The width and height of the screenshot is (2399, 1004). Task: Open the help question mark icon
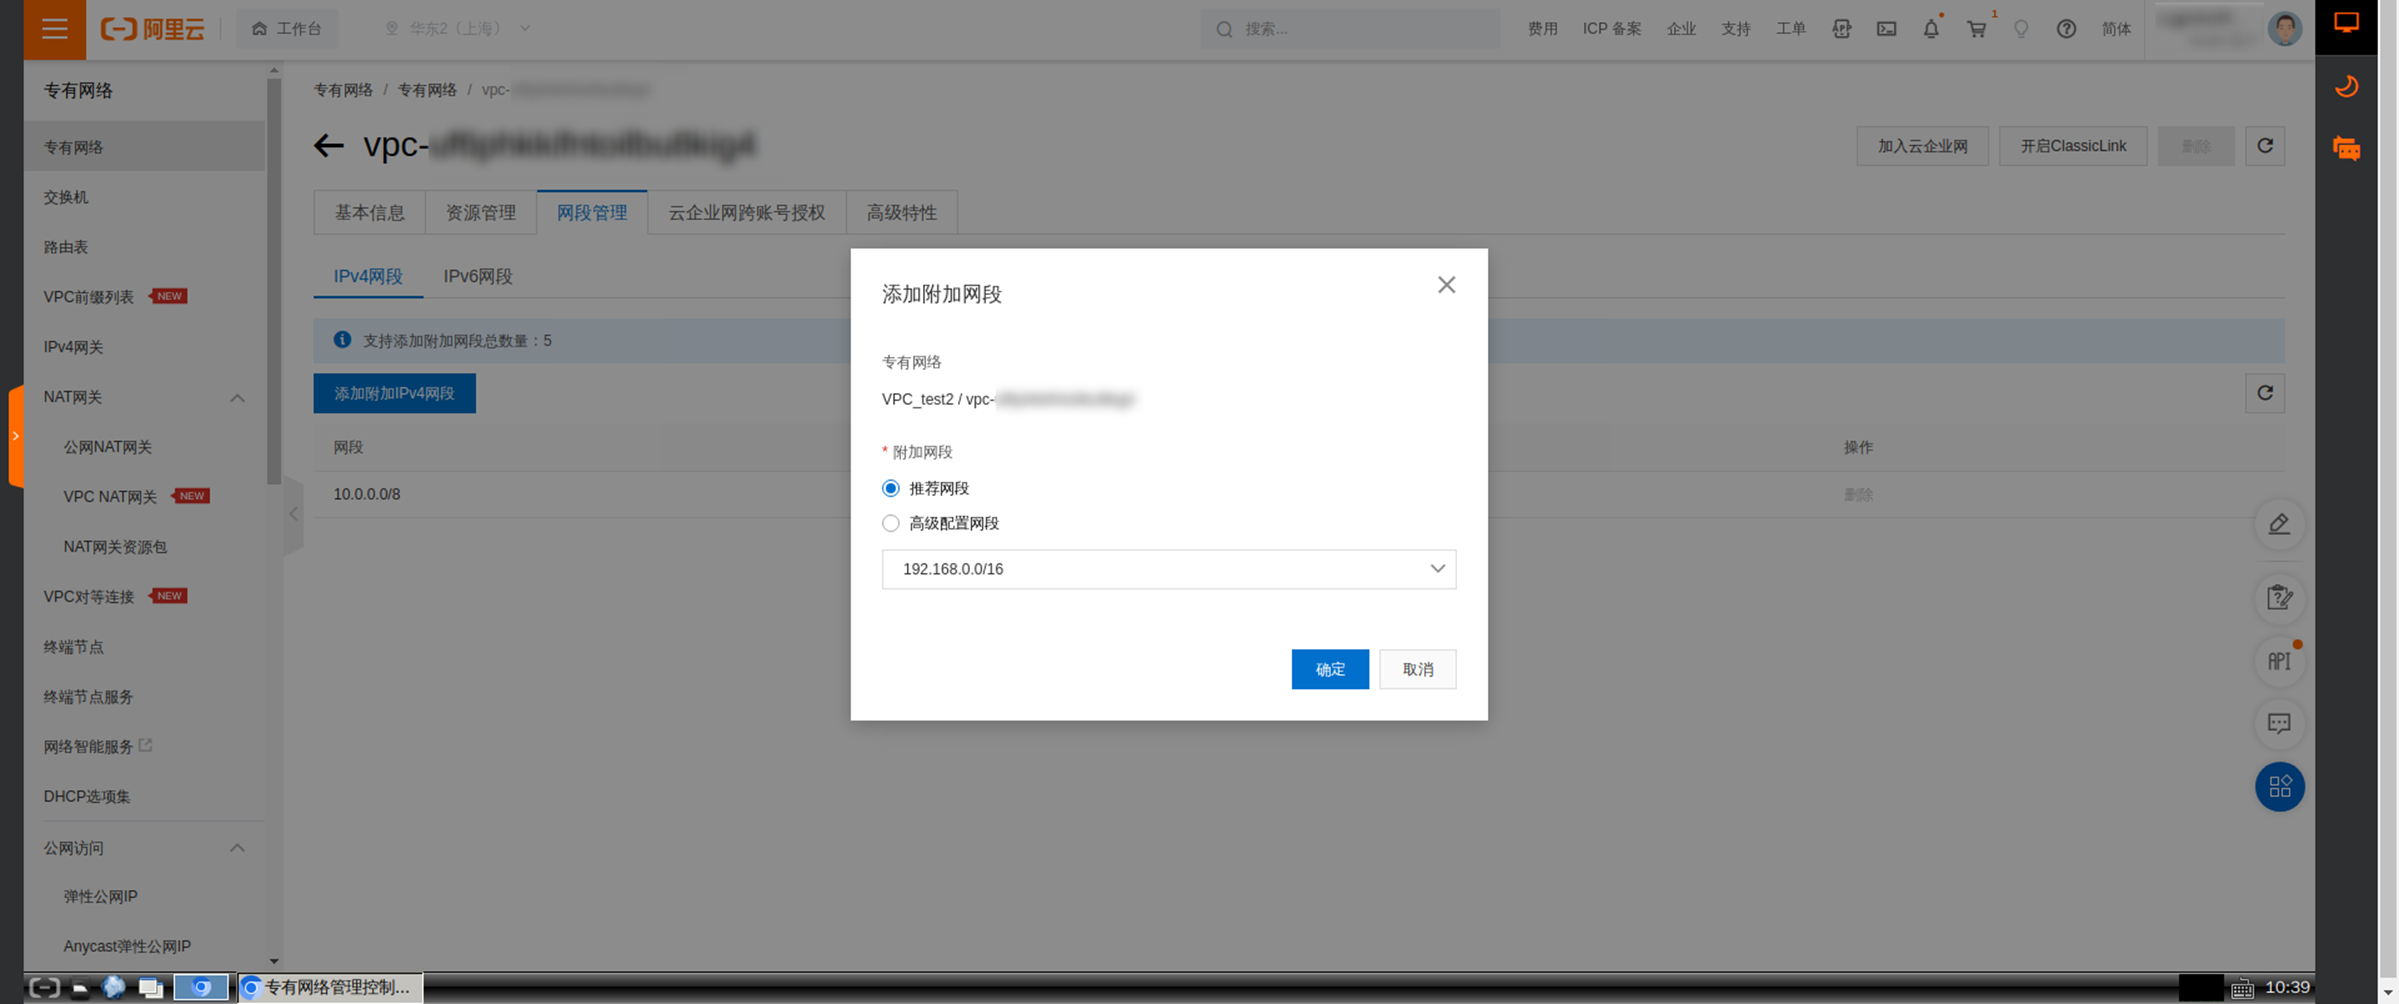click(x=2066, y=29)
